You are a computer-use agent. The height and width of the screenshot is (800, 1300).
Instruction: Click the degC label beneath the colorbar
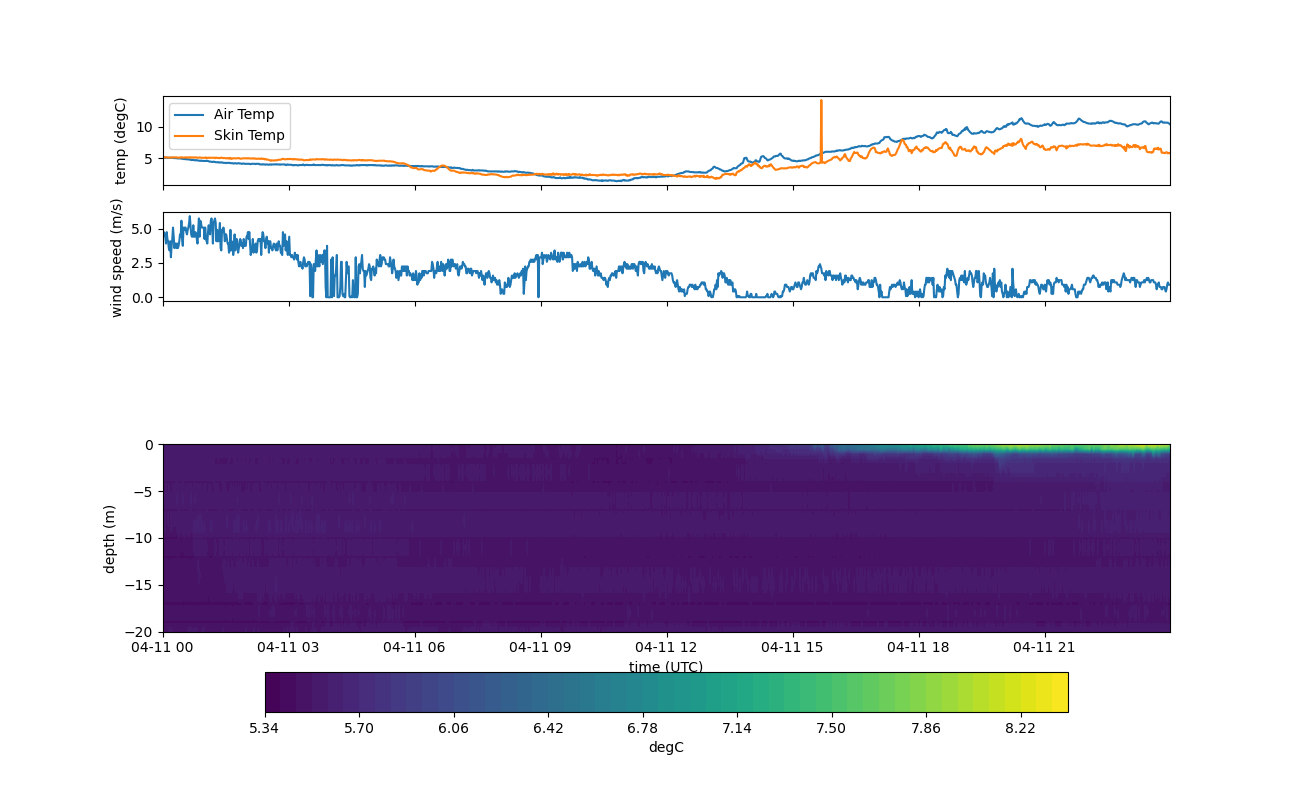[666, 748]
